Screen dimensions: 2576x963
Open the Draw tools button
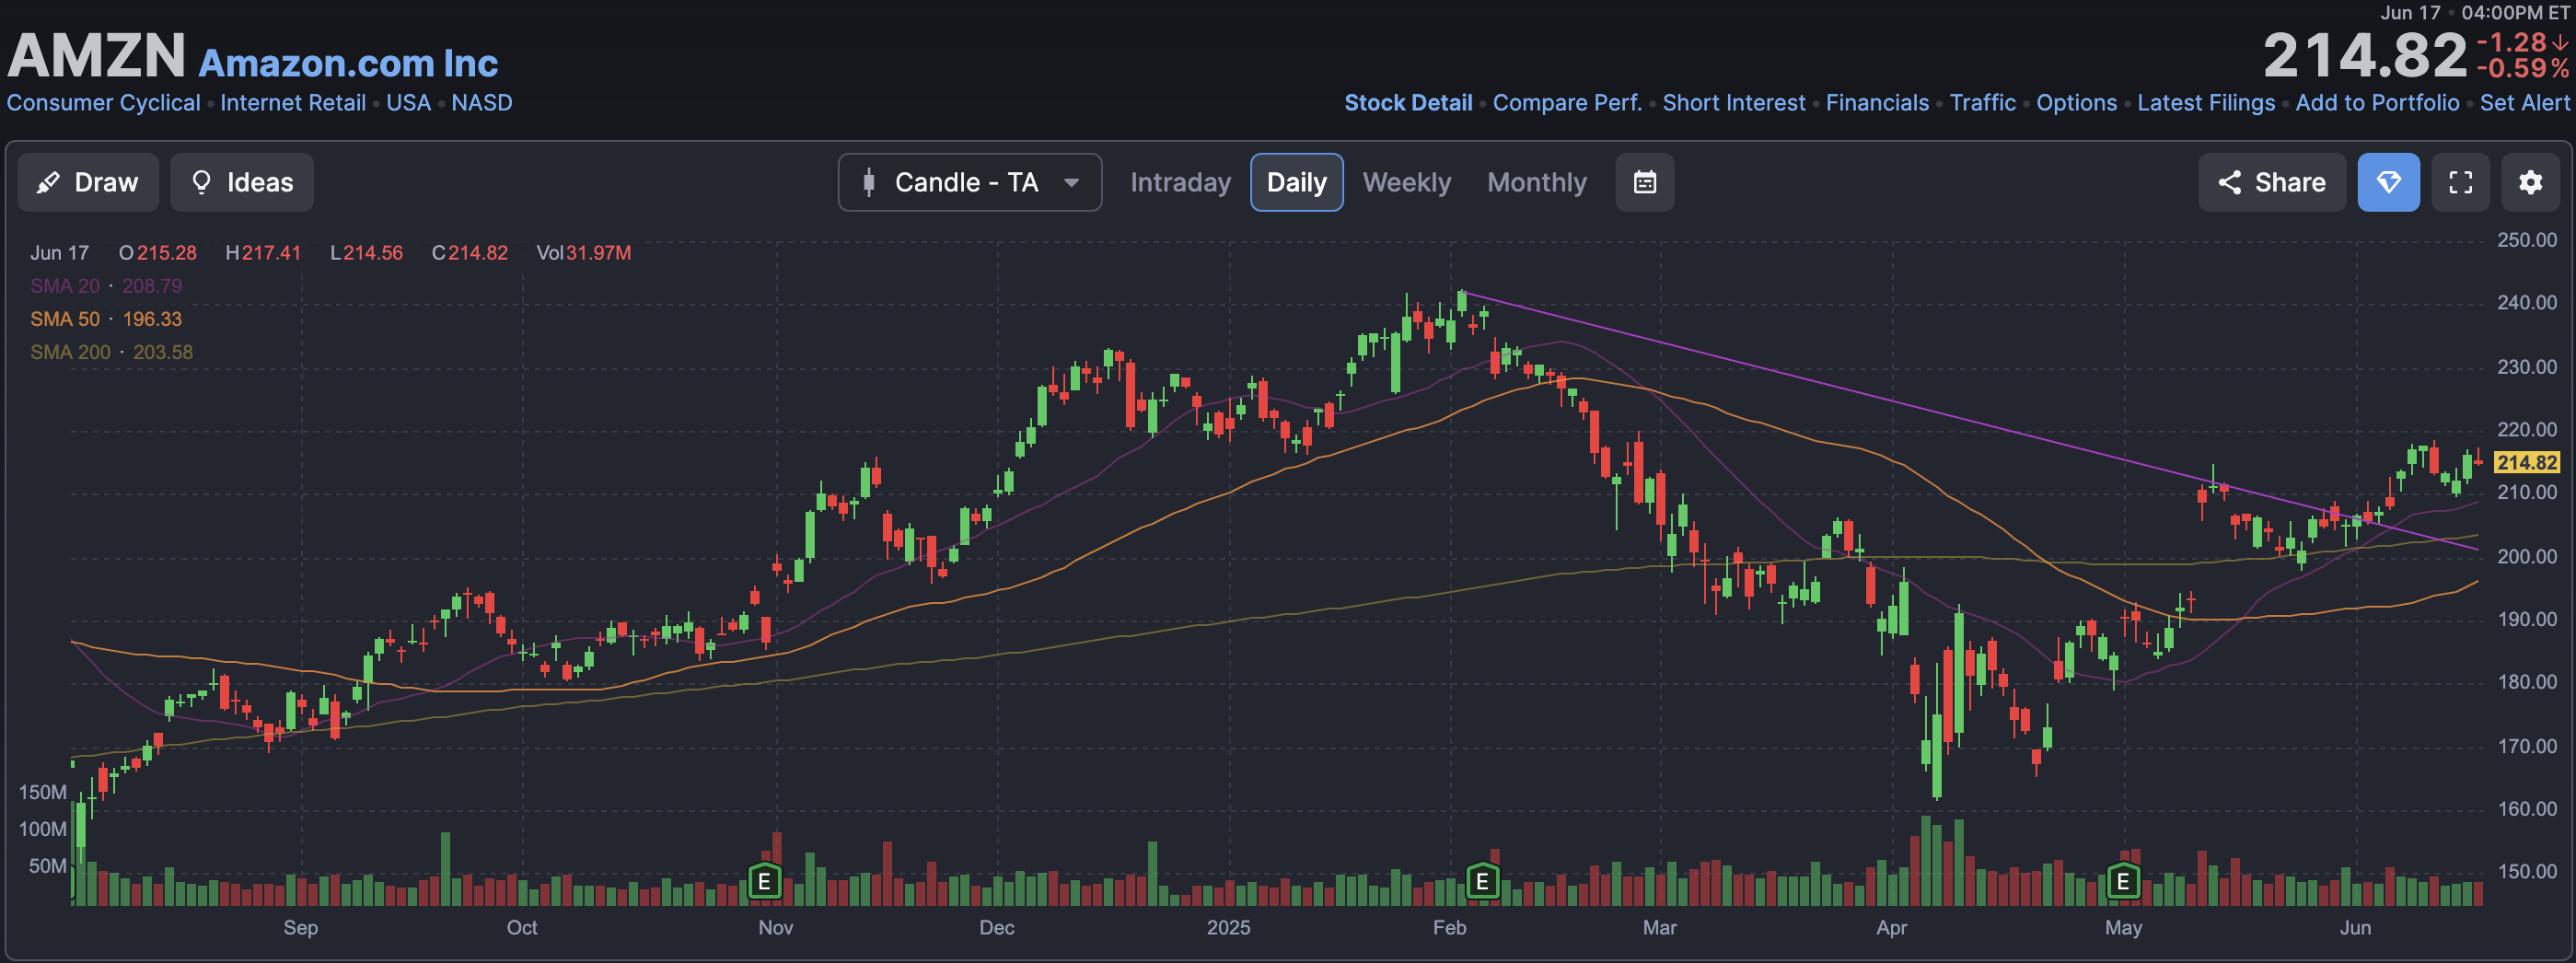(x=88, y=182)
